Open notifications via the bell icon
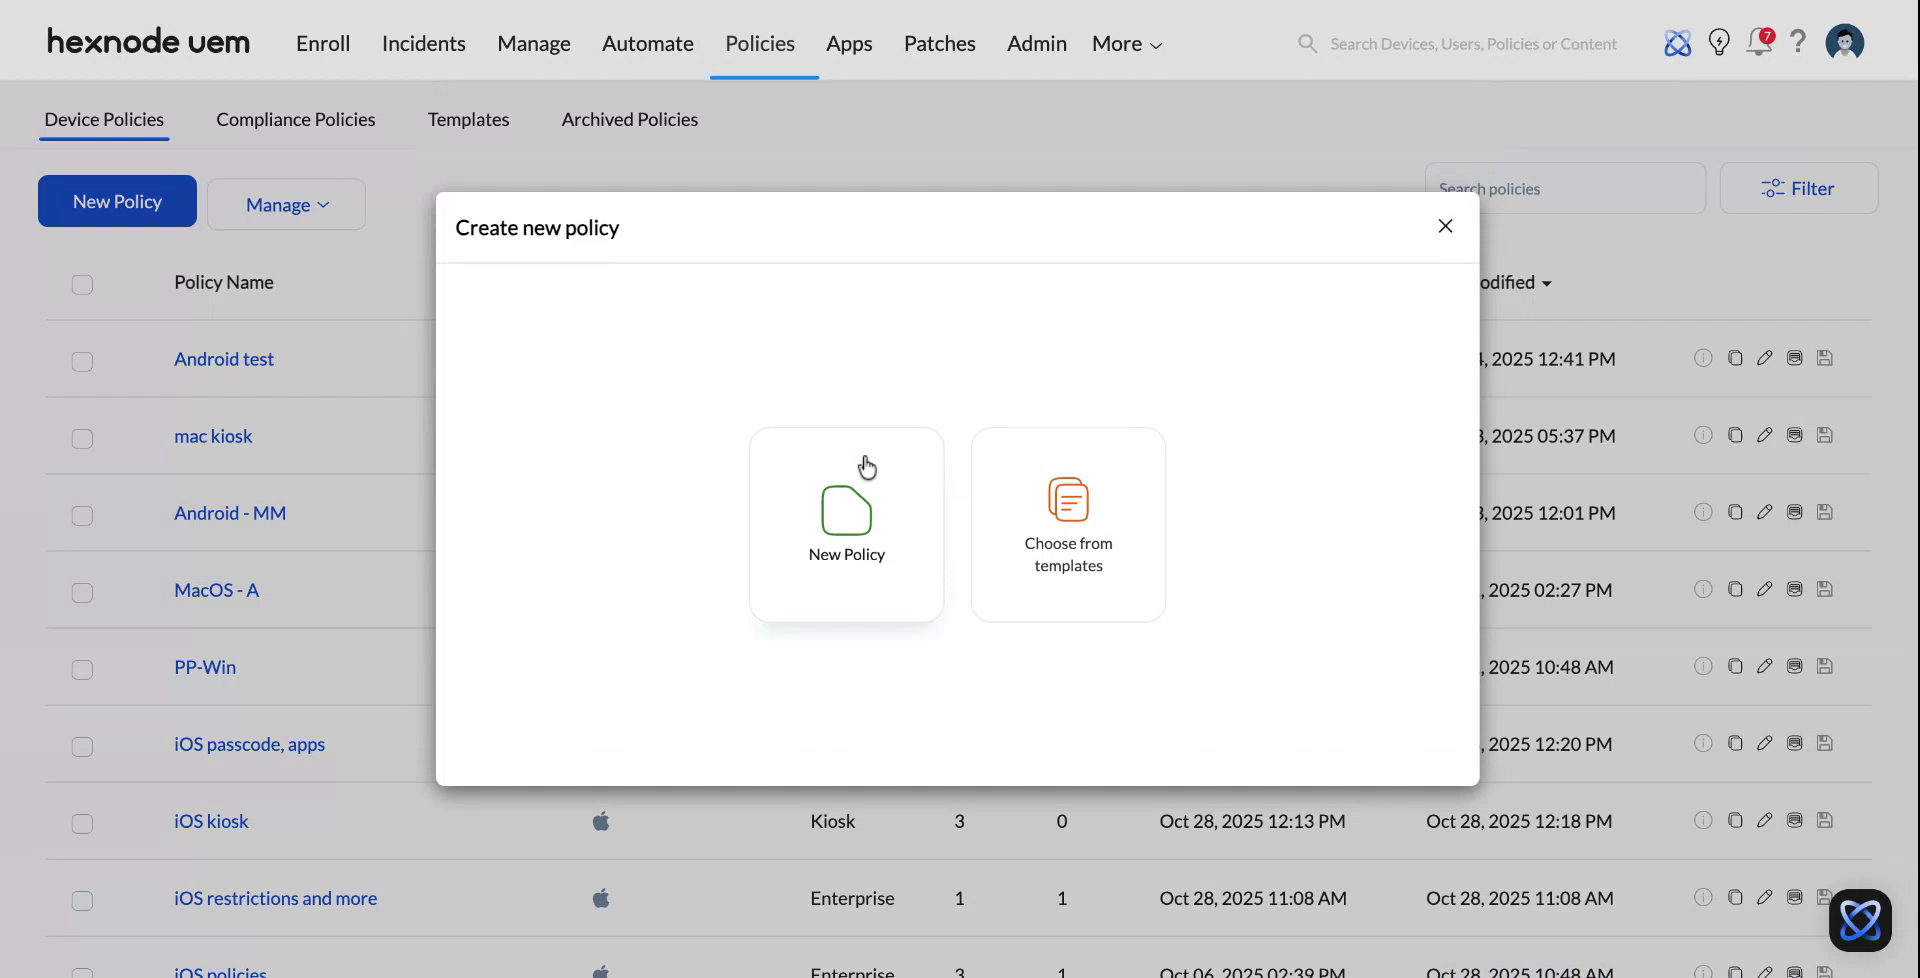This screenshot has width=1920, height=978. point(1758,42)
